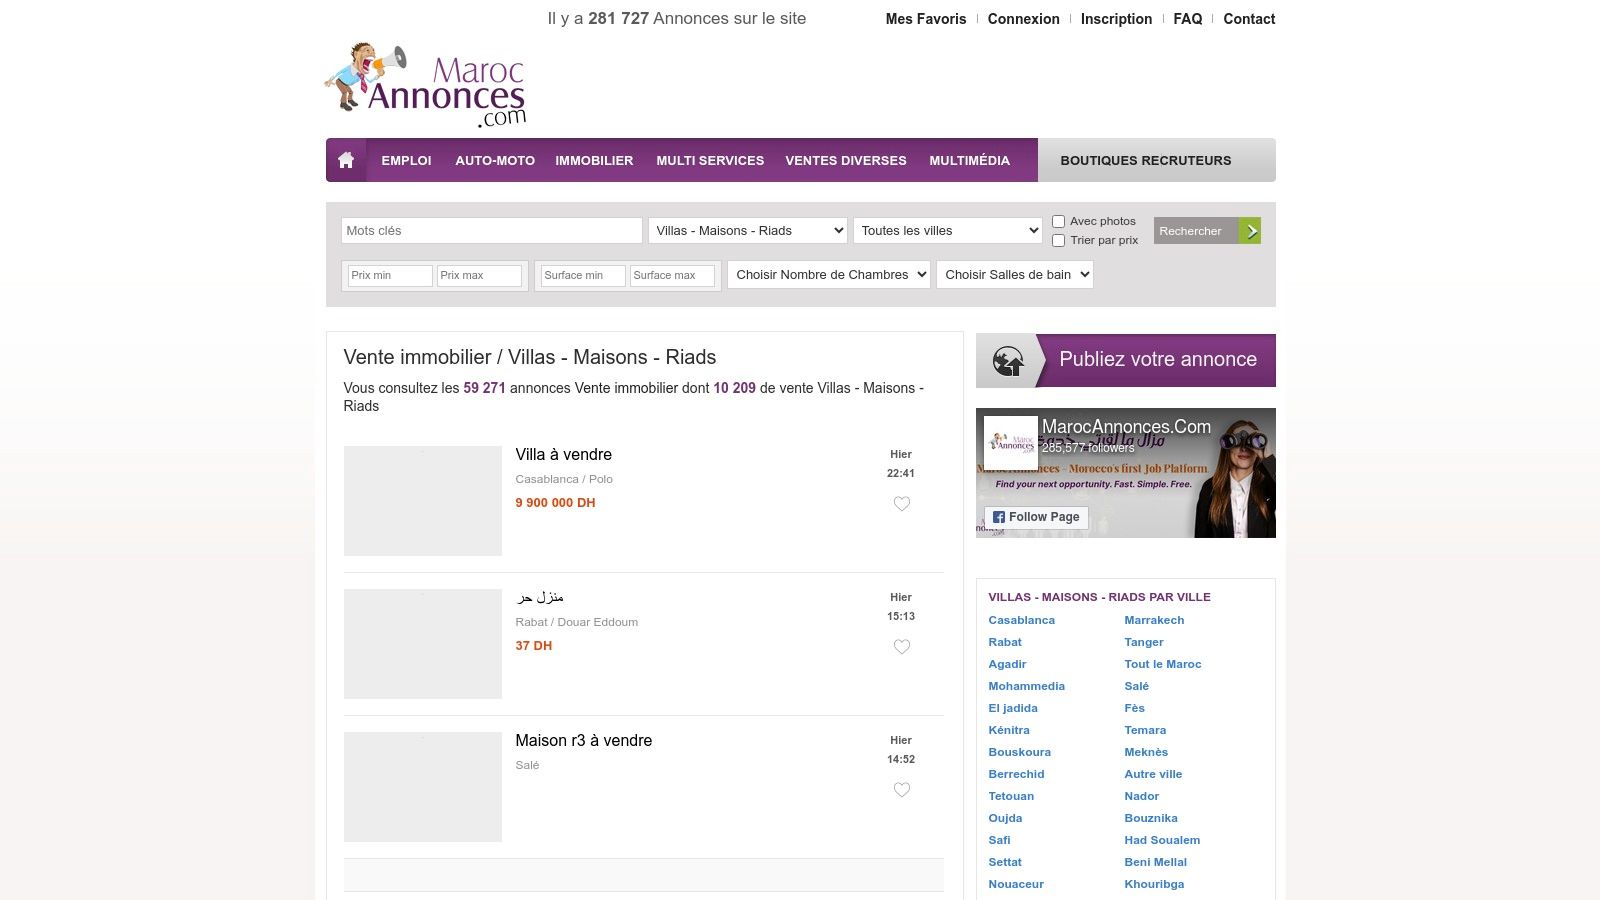Open the AUTO-MOTO menu
The height and width of the screenshot is (900, 1600).
click(495, 160)
